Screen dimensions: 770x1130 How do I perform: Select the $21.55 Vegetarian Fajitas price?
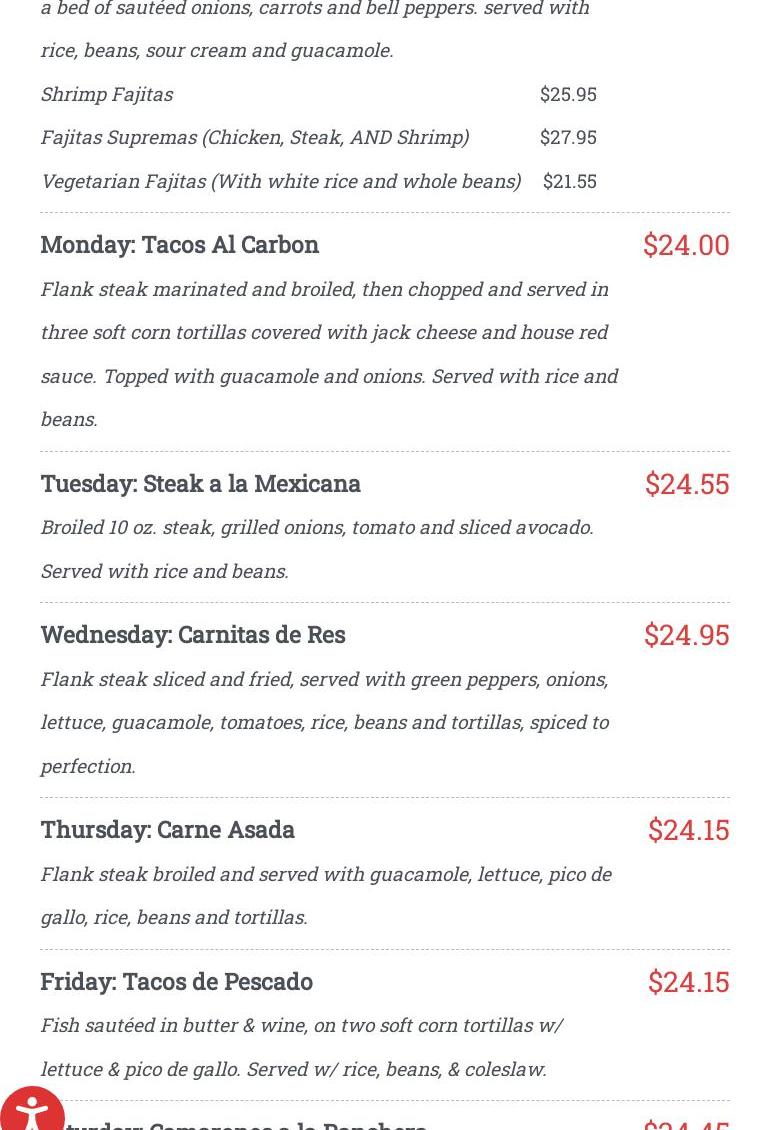570,181
